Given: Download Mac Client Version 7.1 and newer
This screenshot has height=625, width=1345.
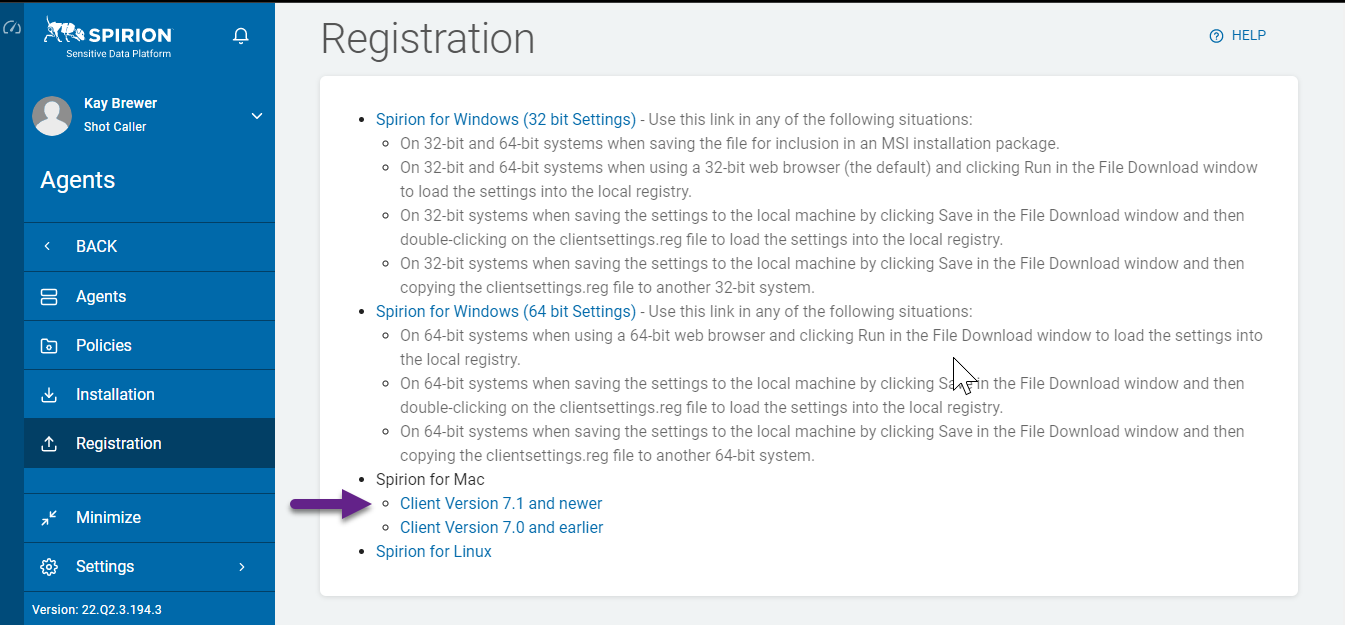Looking at the screenshot, I should [501, 504].
